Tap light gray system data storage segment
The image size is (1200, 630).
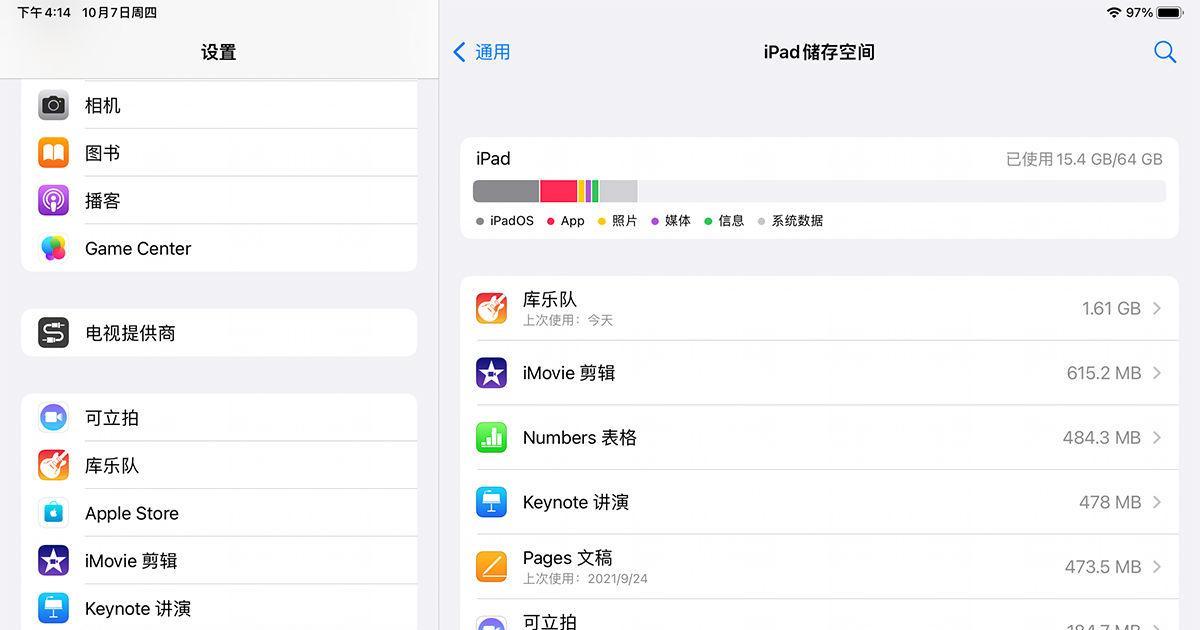pos(619,191)
